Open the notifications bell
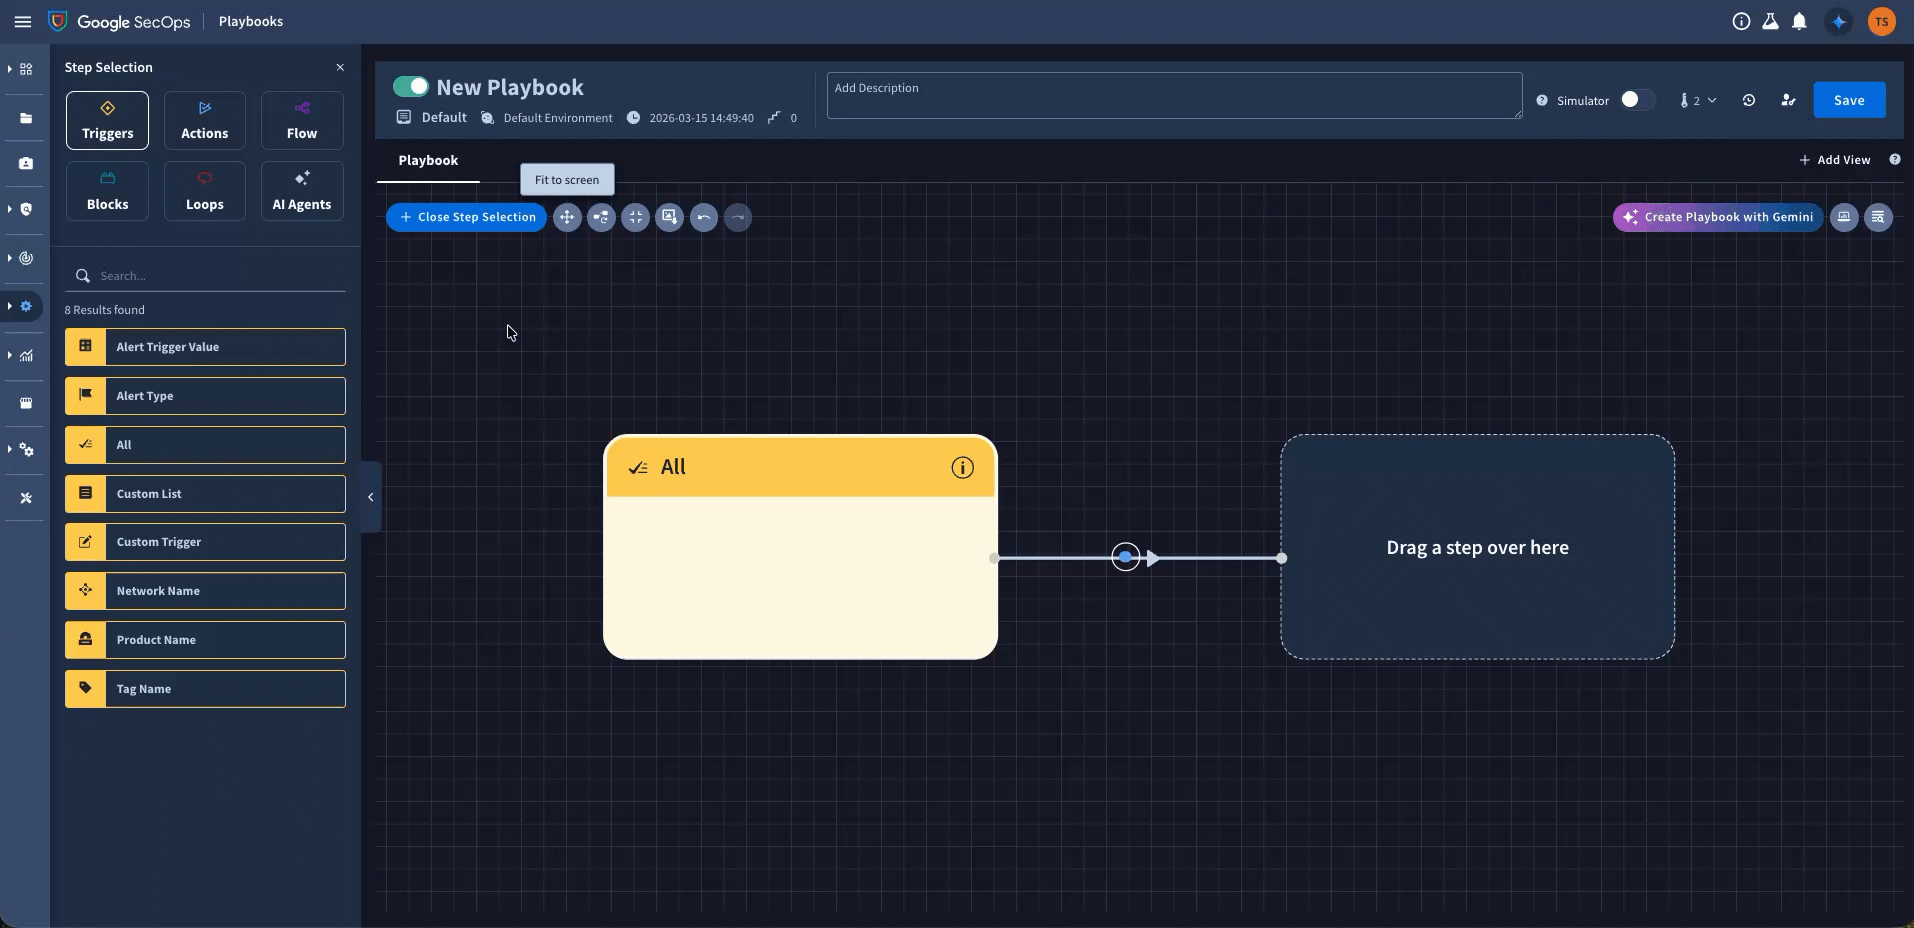This screenshot has width=1914, height=928. pos(1799,21)
